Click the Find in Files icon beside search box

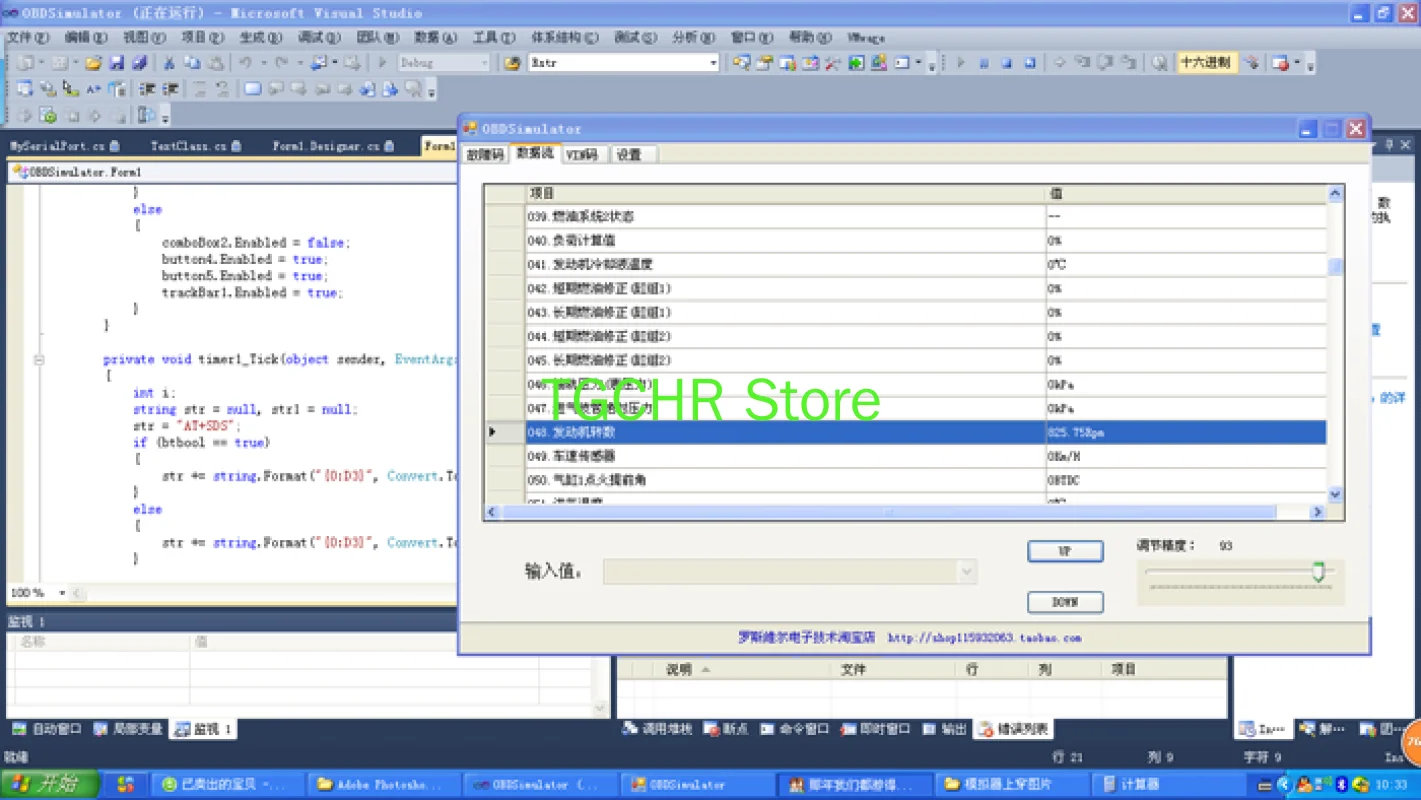click(512, 63)
